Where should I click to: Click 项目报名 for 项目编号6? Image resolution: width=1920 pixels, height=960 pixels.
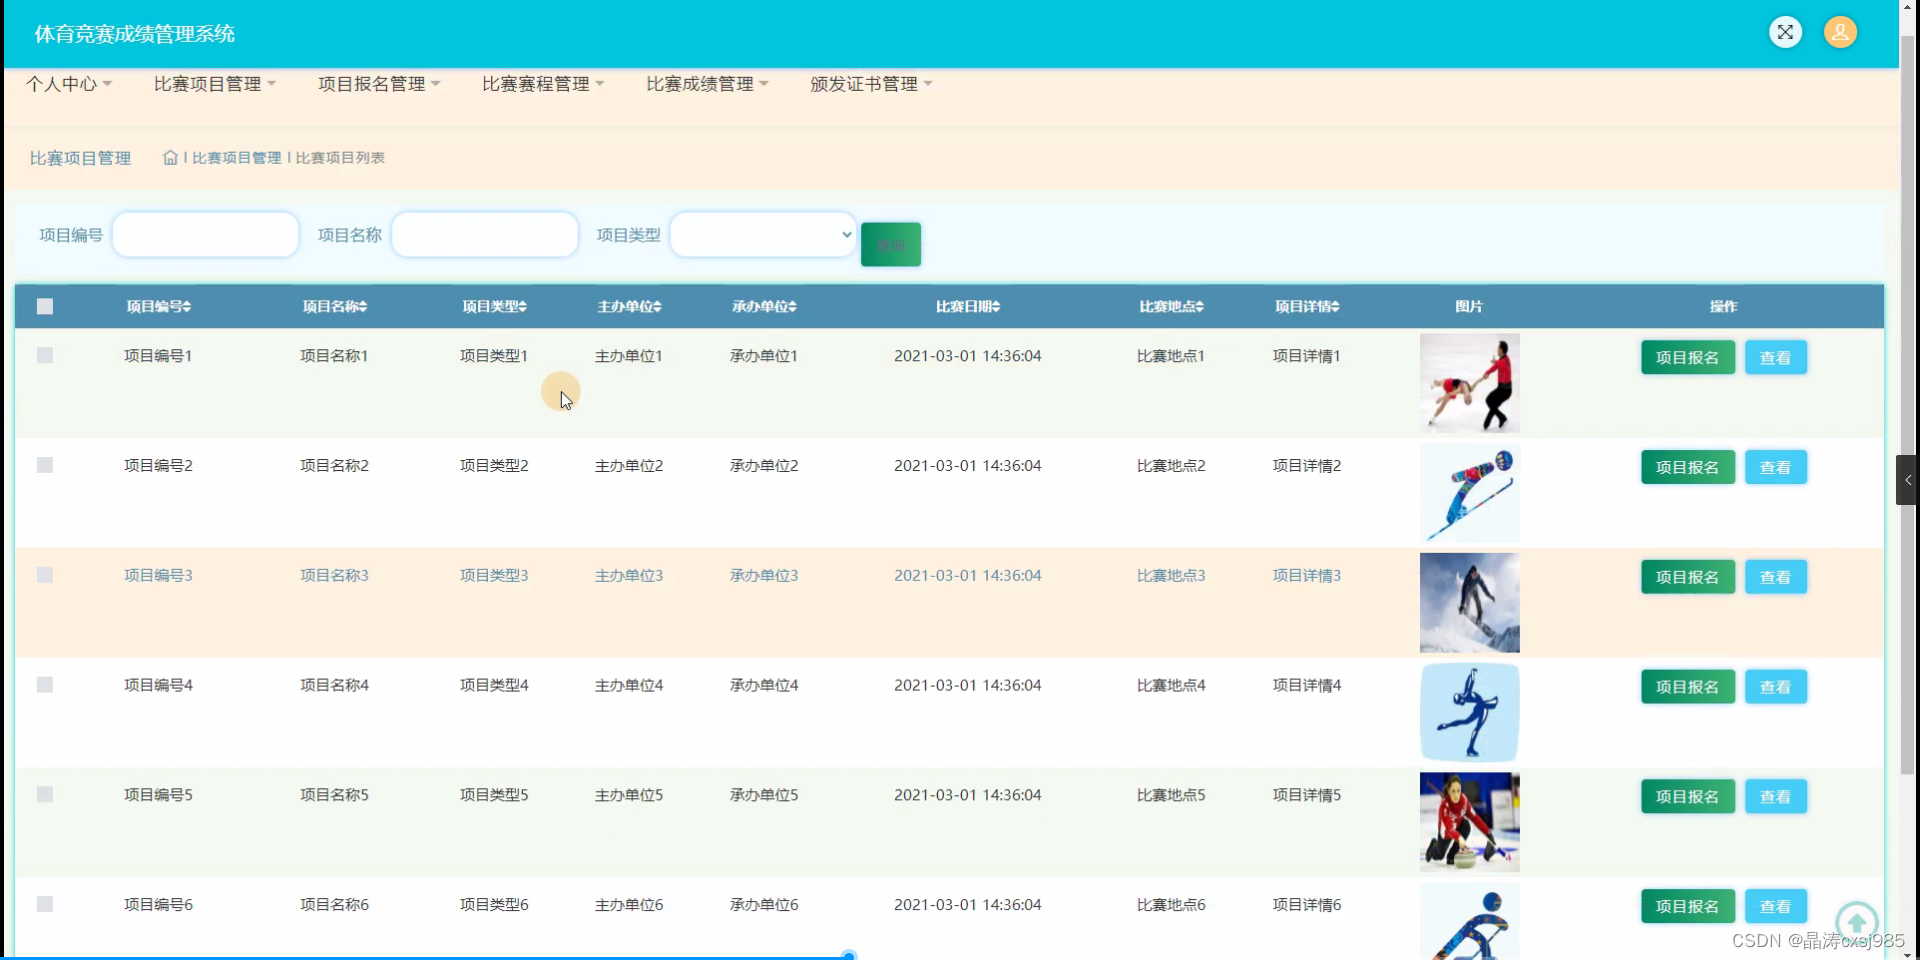(x=1688, y=907)
